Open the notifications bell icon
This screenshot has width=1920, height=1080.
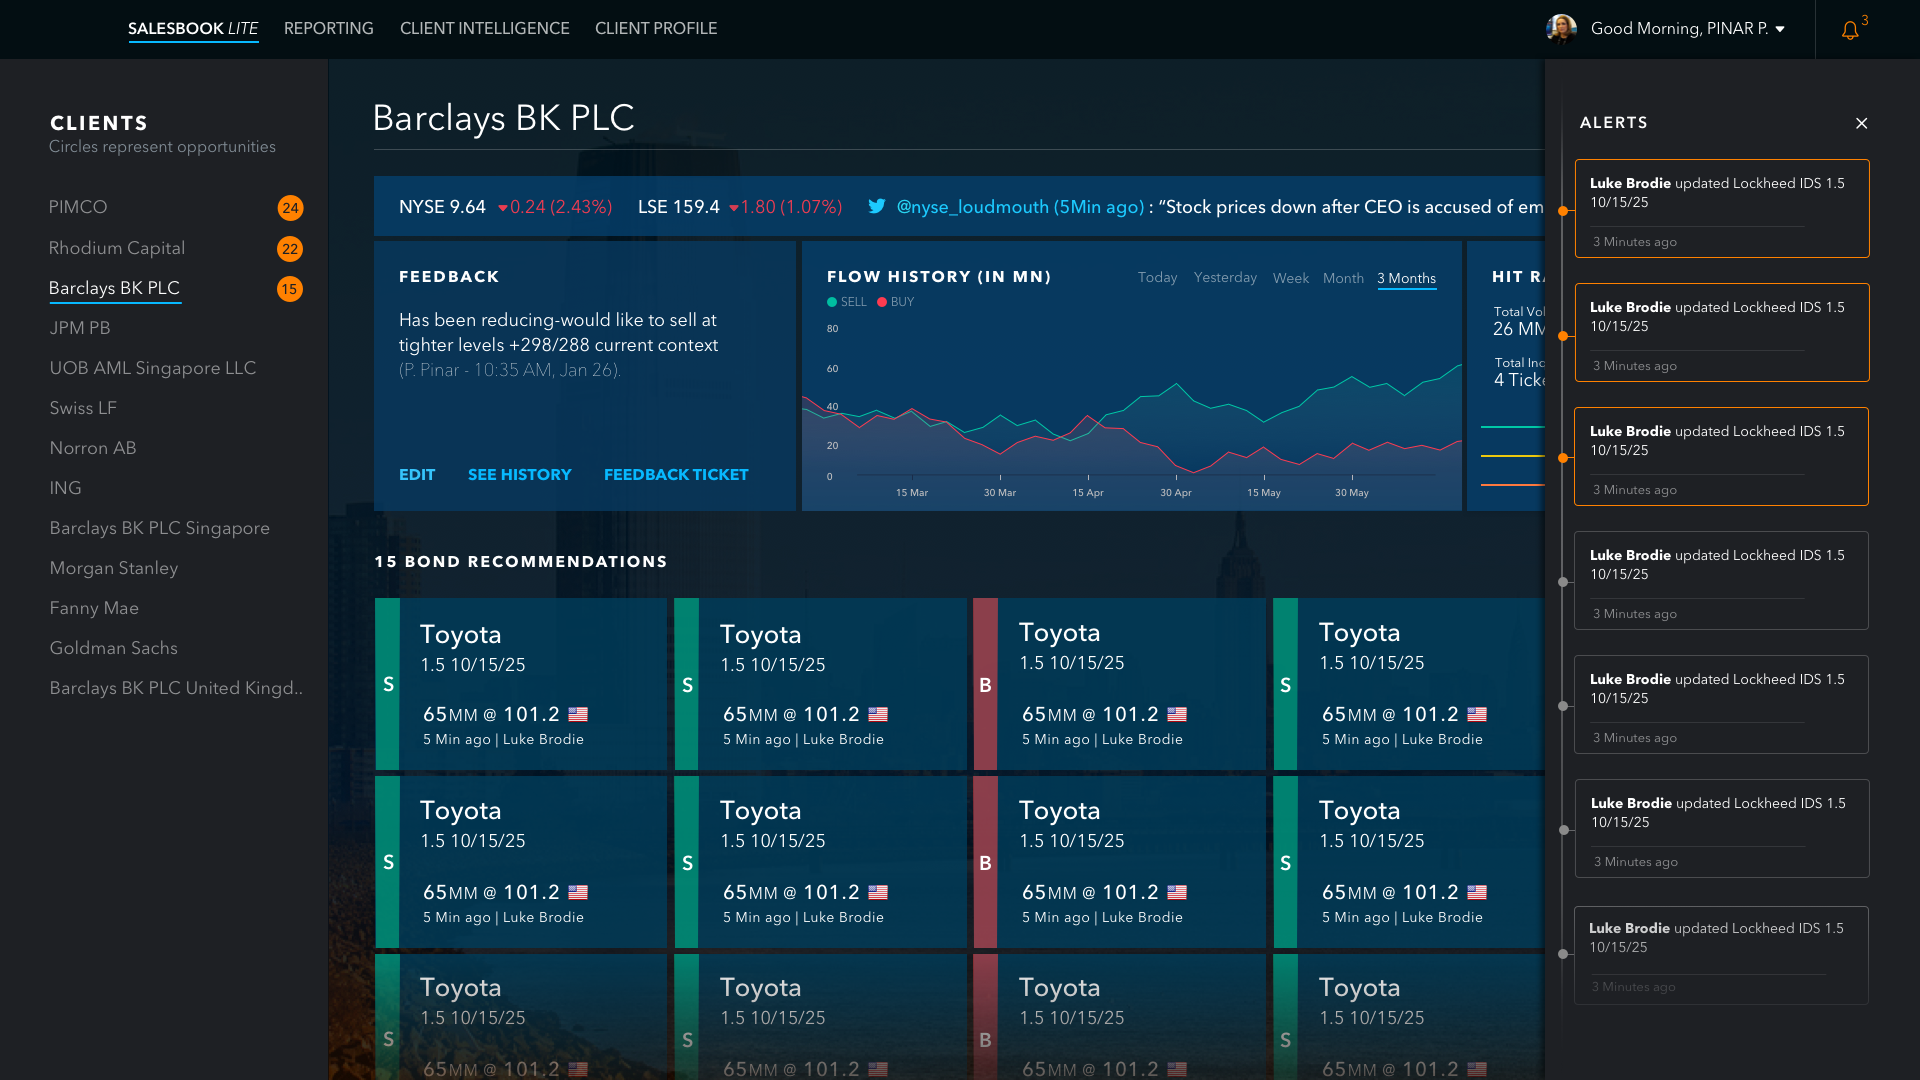[x=1850, y=30]
